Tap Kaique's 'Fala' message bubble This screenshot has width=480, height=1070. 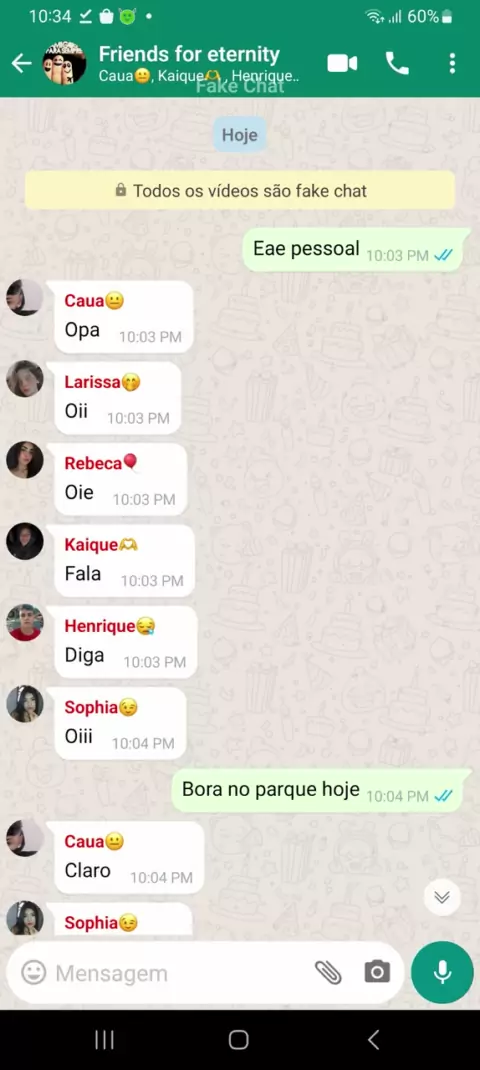124,561
